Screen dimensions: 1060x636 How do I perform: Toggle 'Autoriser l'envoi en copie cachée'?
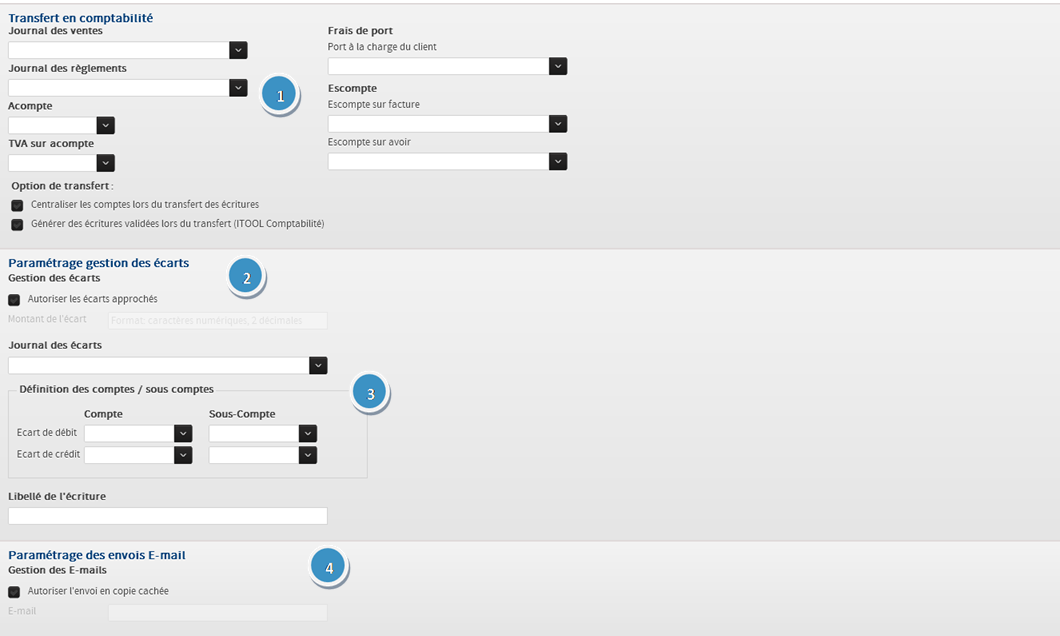[x=14, y=591]
